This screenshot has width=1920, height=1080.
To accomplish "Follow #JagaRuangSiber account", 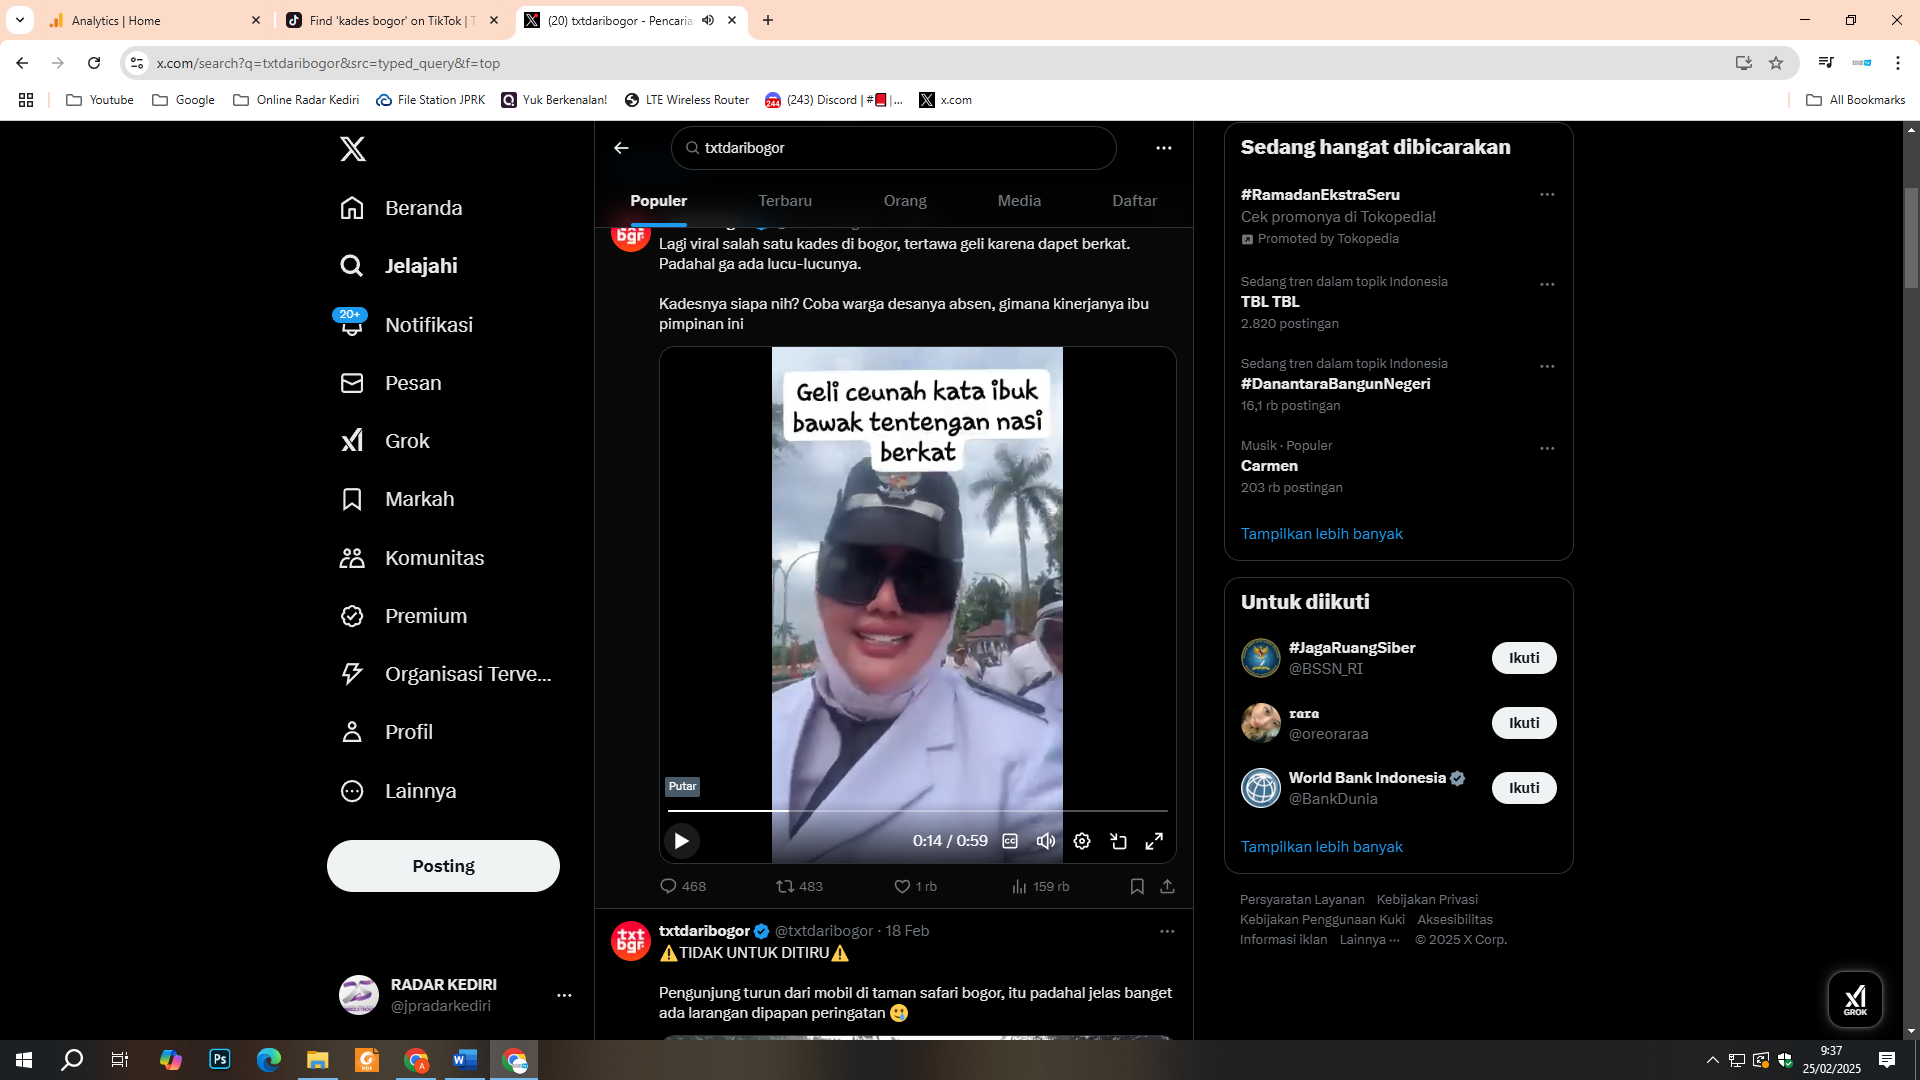I will pyautogui.click(x=1524, y=658).
